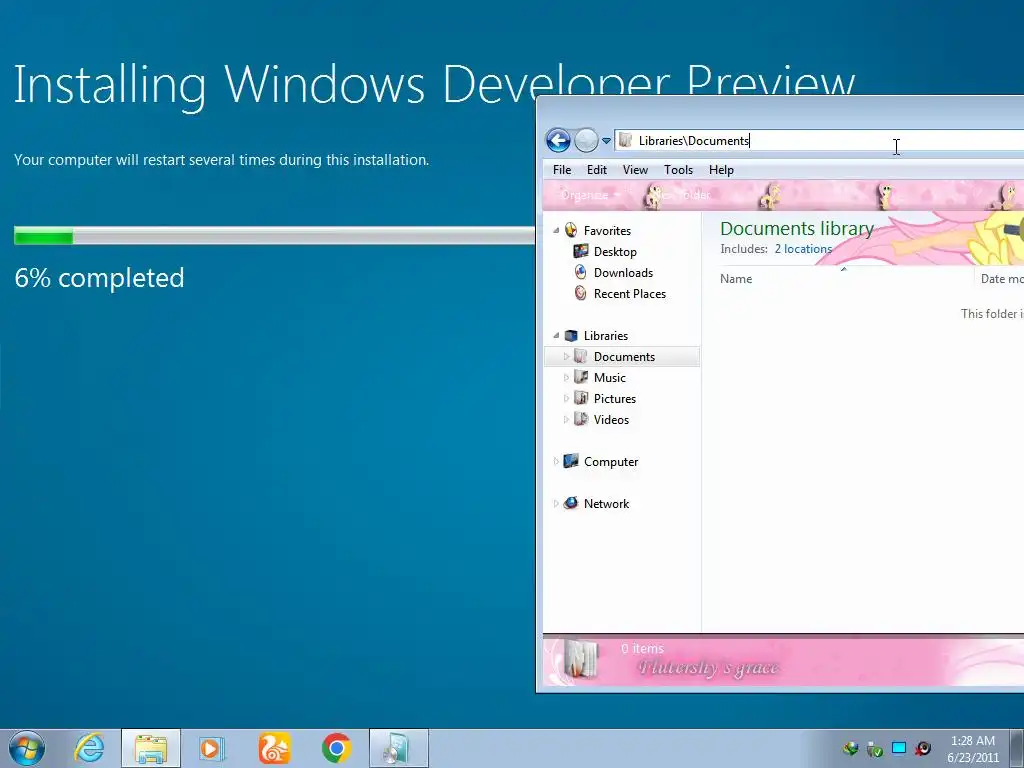The width and height of the screenshot is (1024, 768).
Task: Open the Edit menu
Action: click(596, 170)
